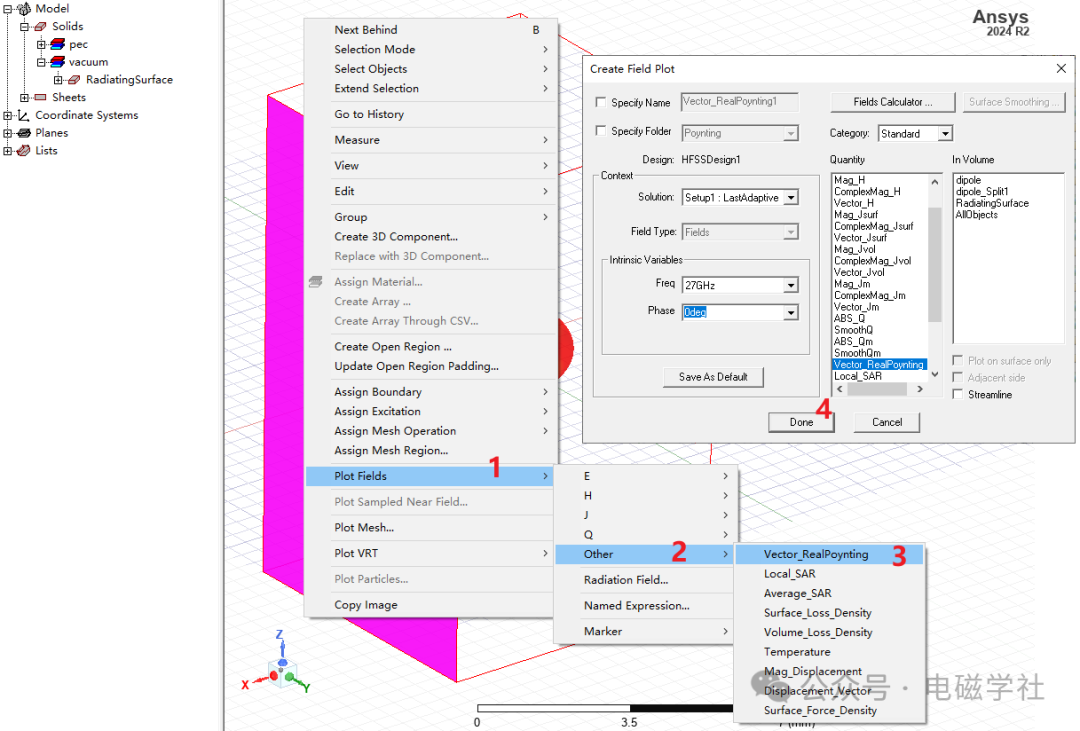Open the Fields Calculator
The width and height of the screenshot is (1080, 731).
(893, 102)
